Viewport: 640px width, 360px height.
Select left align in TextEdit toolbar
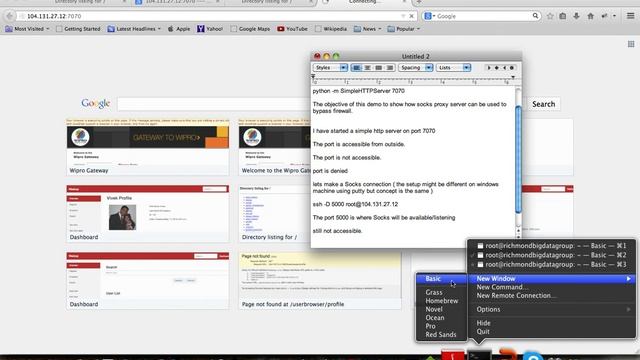coord(356,68)
